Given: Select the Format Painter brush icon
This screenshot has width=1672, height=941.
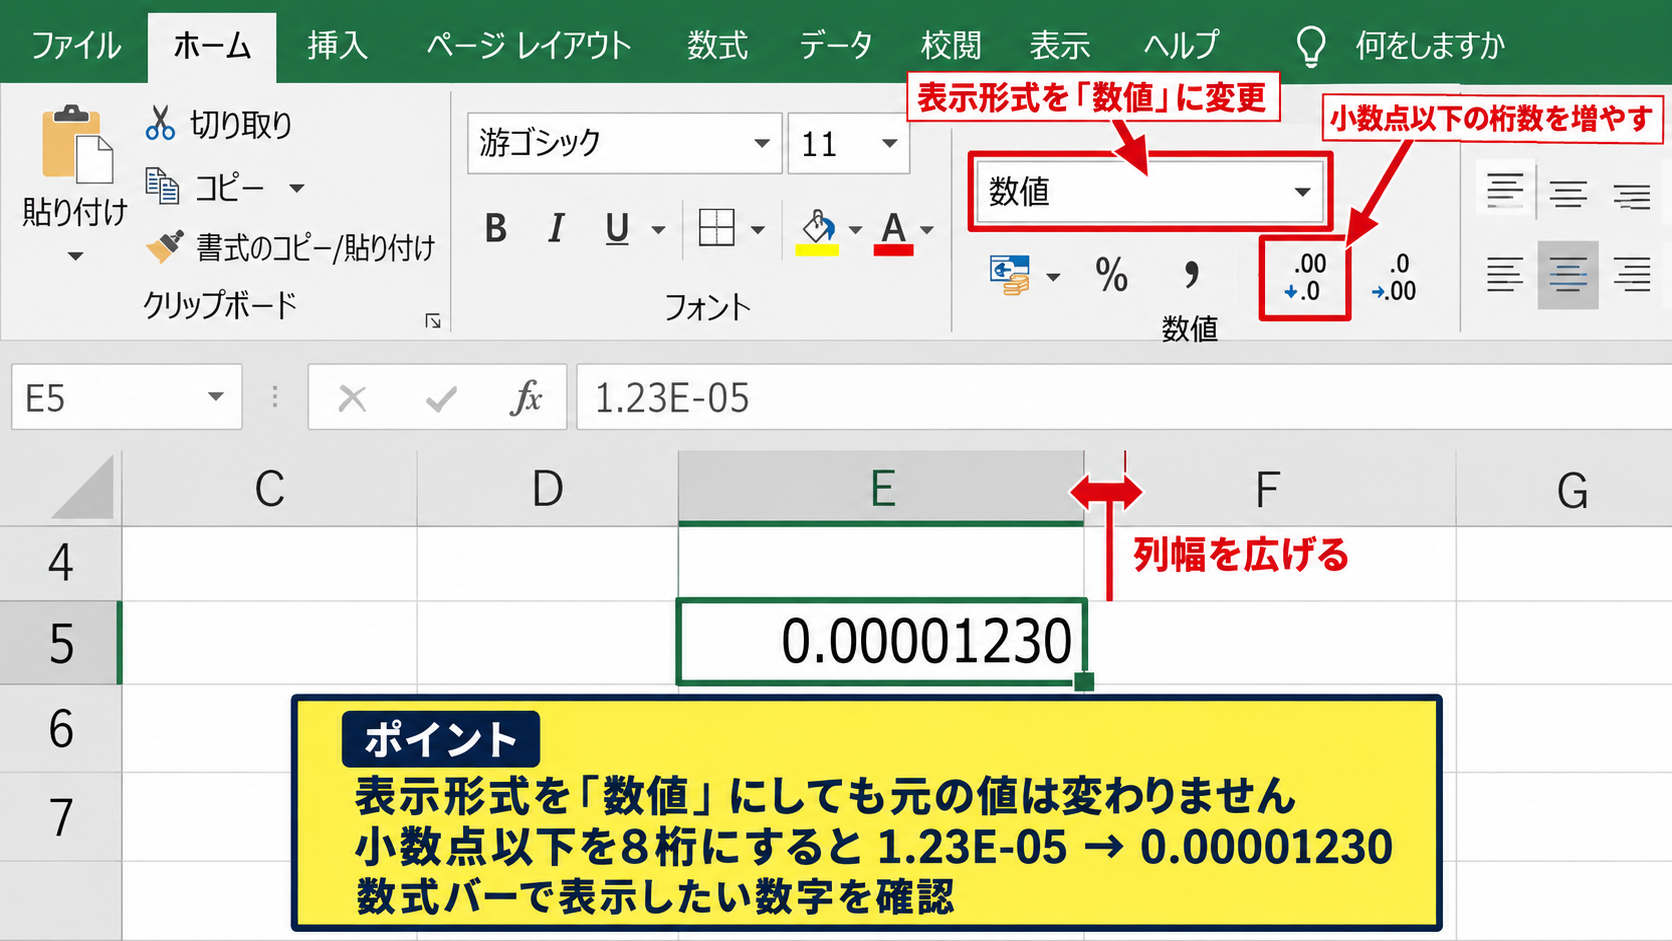Looking at the screenshot, I should [x=165, y=246].
